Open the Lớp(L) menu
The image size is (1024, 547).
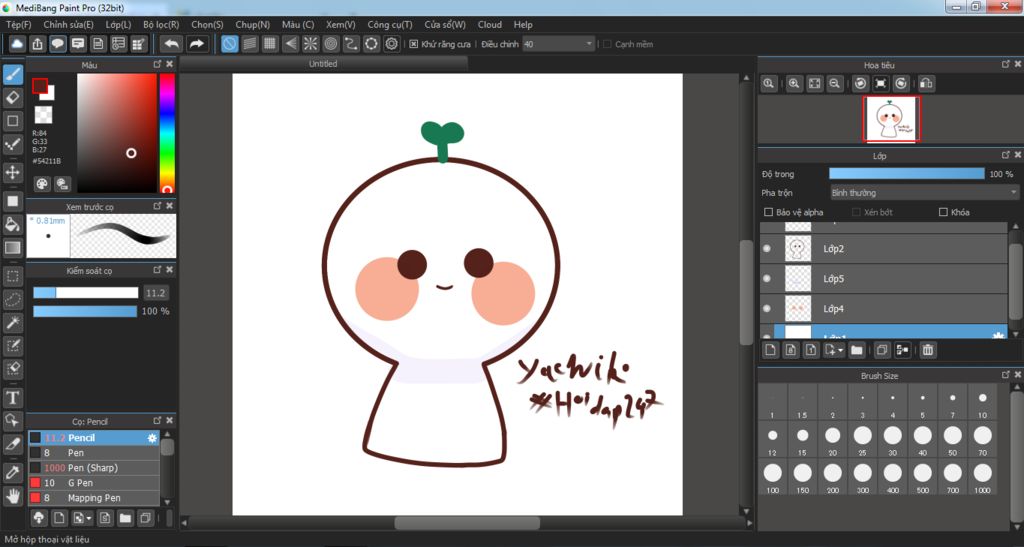(x=118, y=24)
